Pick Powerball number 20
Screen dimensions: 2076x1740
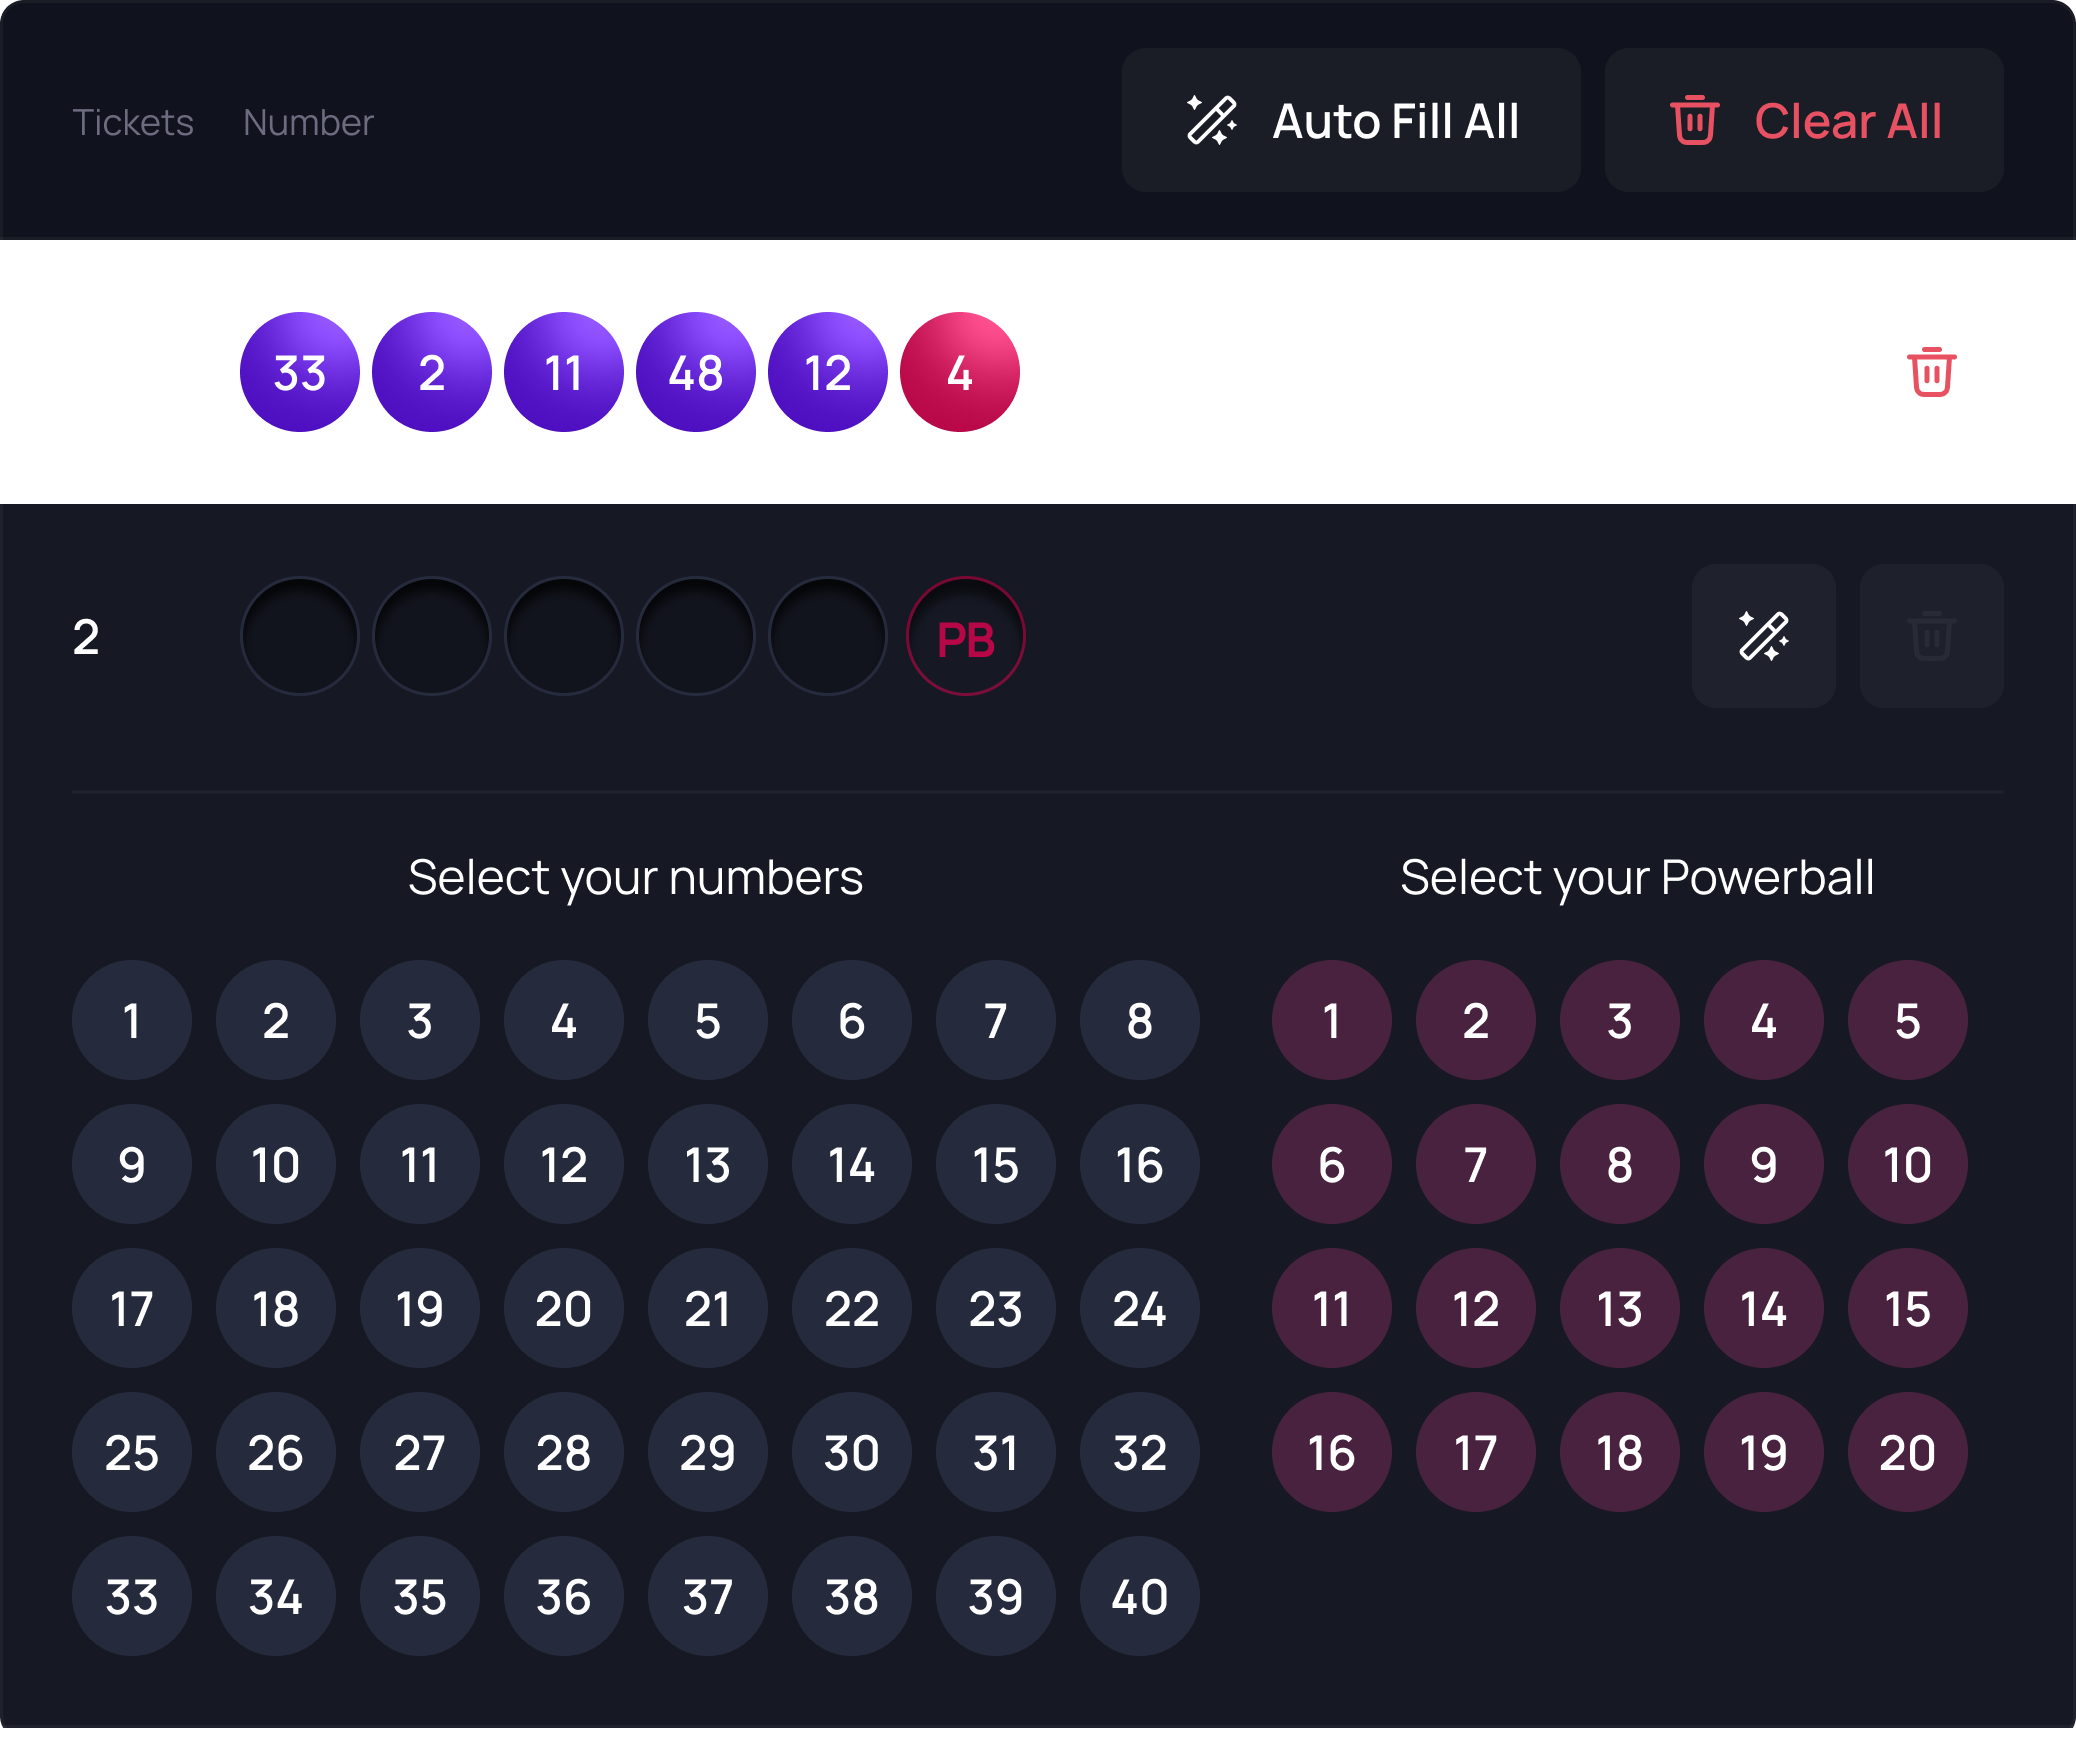(x=1907, y=1453)
